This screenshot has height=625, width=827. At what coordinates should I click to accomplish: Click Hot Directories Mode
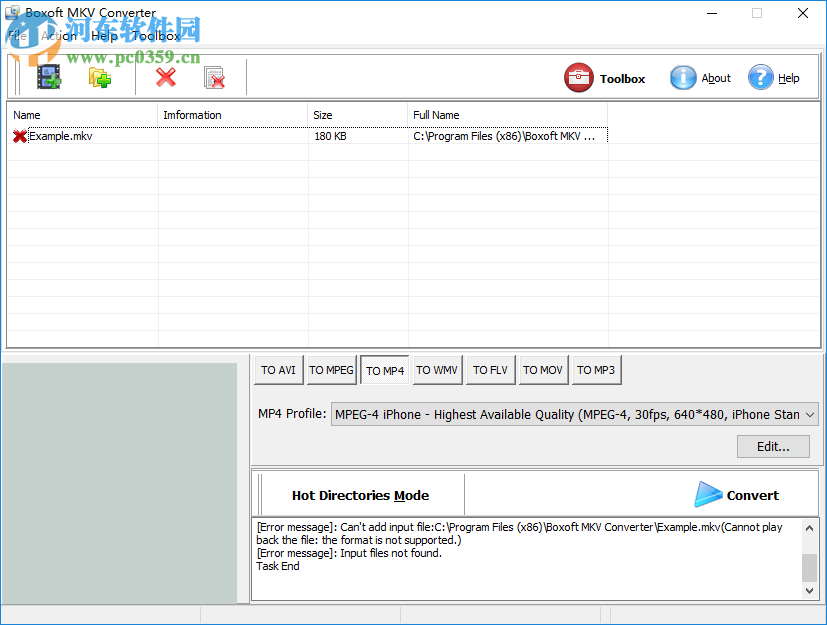(x=360, y=494)
